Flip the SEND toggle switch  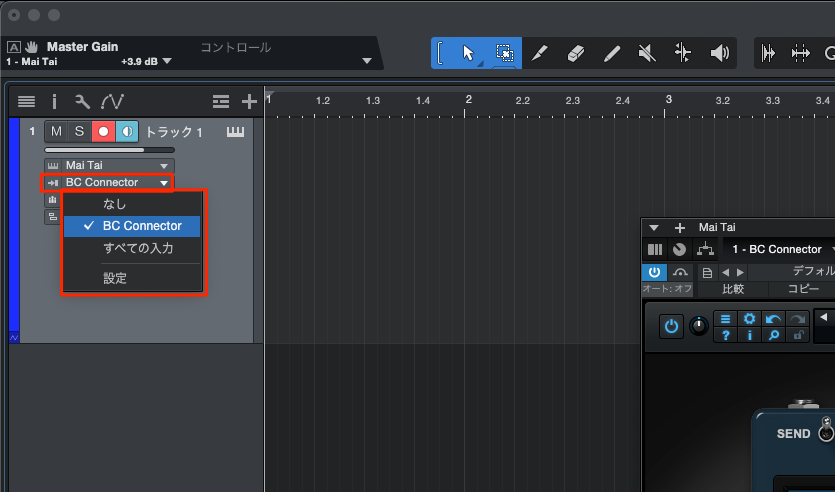click(826, 430)
